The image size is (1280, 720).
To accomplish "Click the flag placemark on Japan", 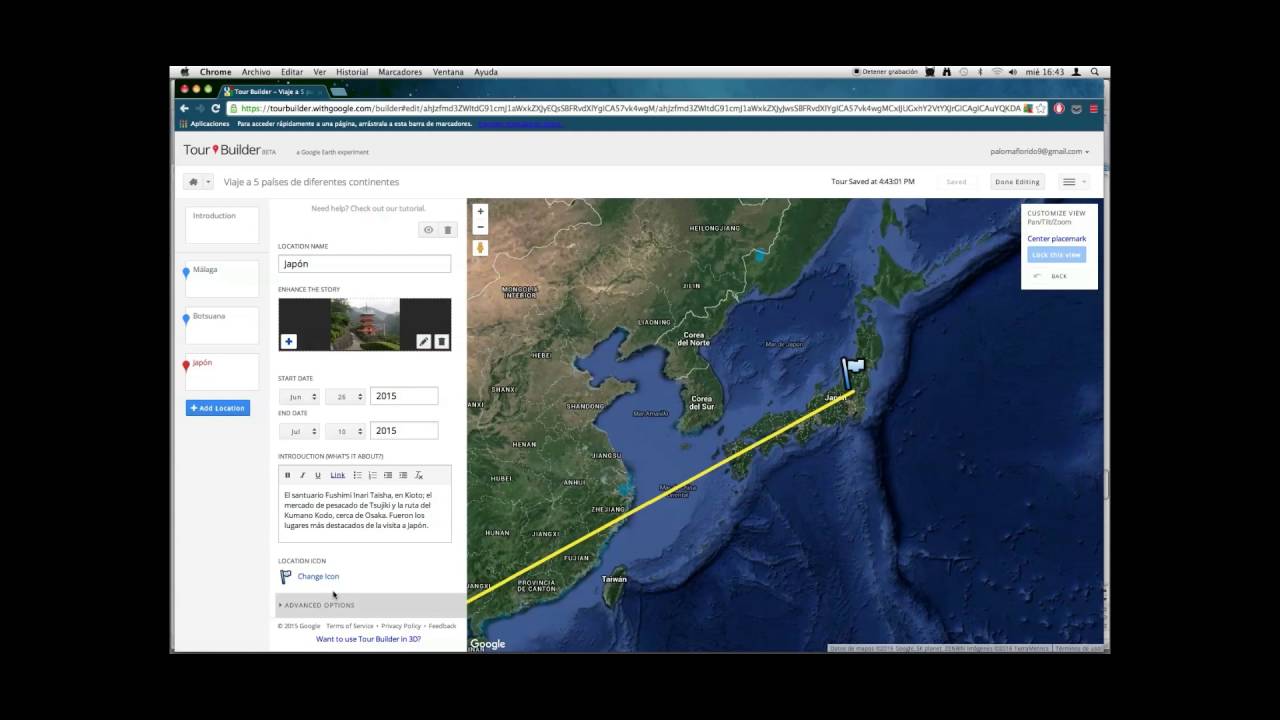I will click(x=852, y=373).
